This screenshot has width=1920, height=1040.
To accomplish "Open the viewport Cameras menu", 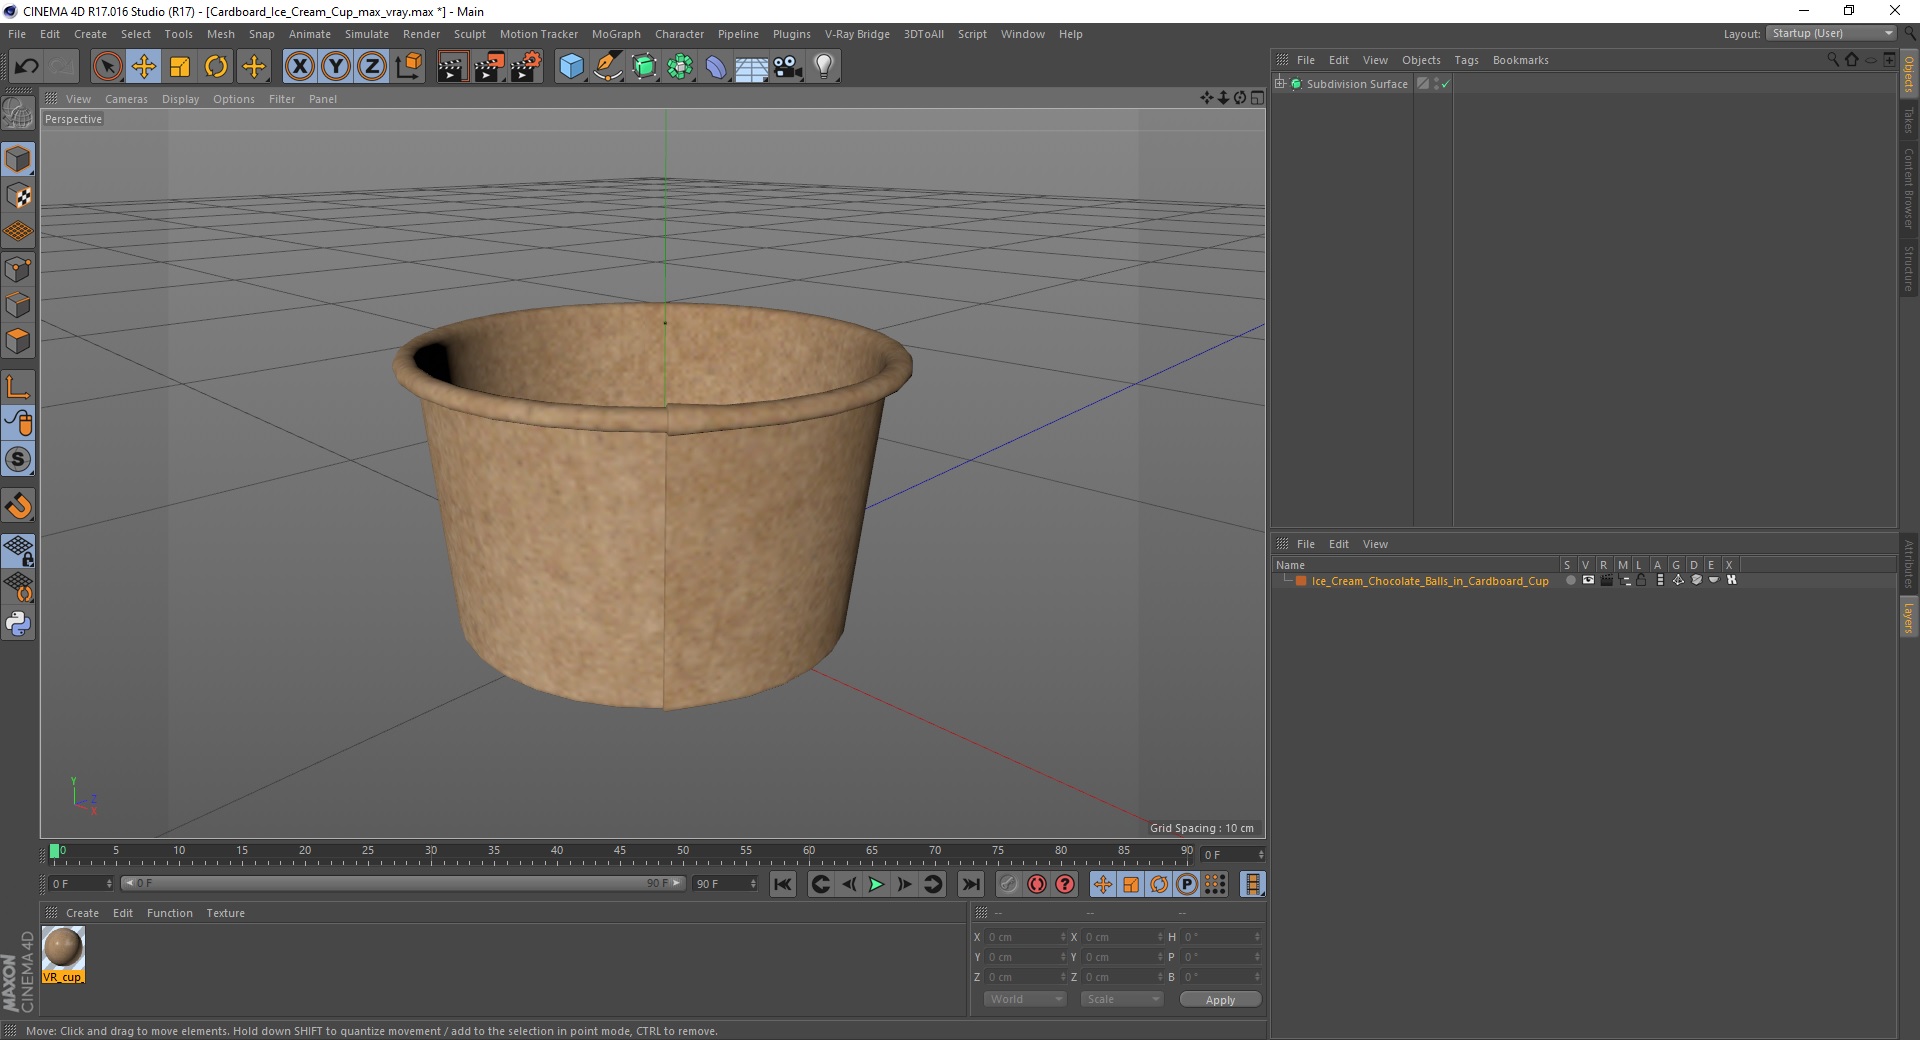I will [126, 99].
